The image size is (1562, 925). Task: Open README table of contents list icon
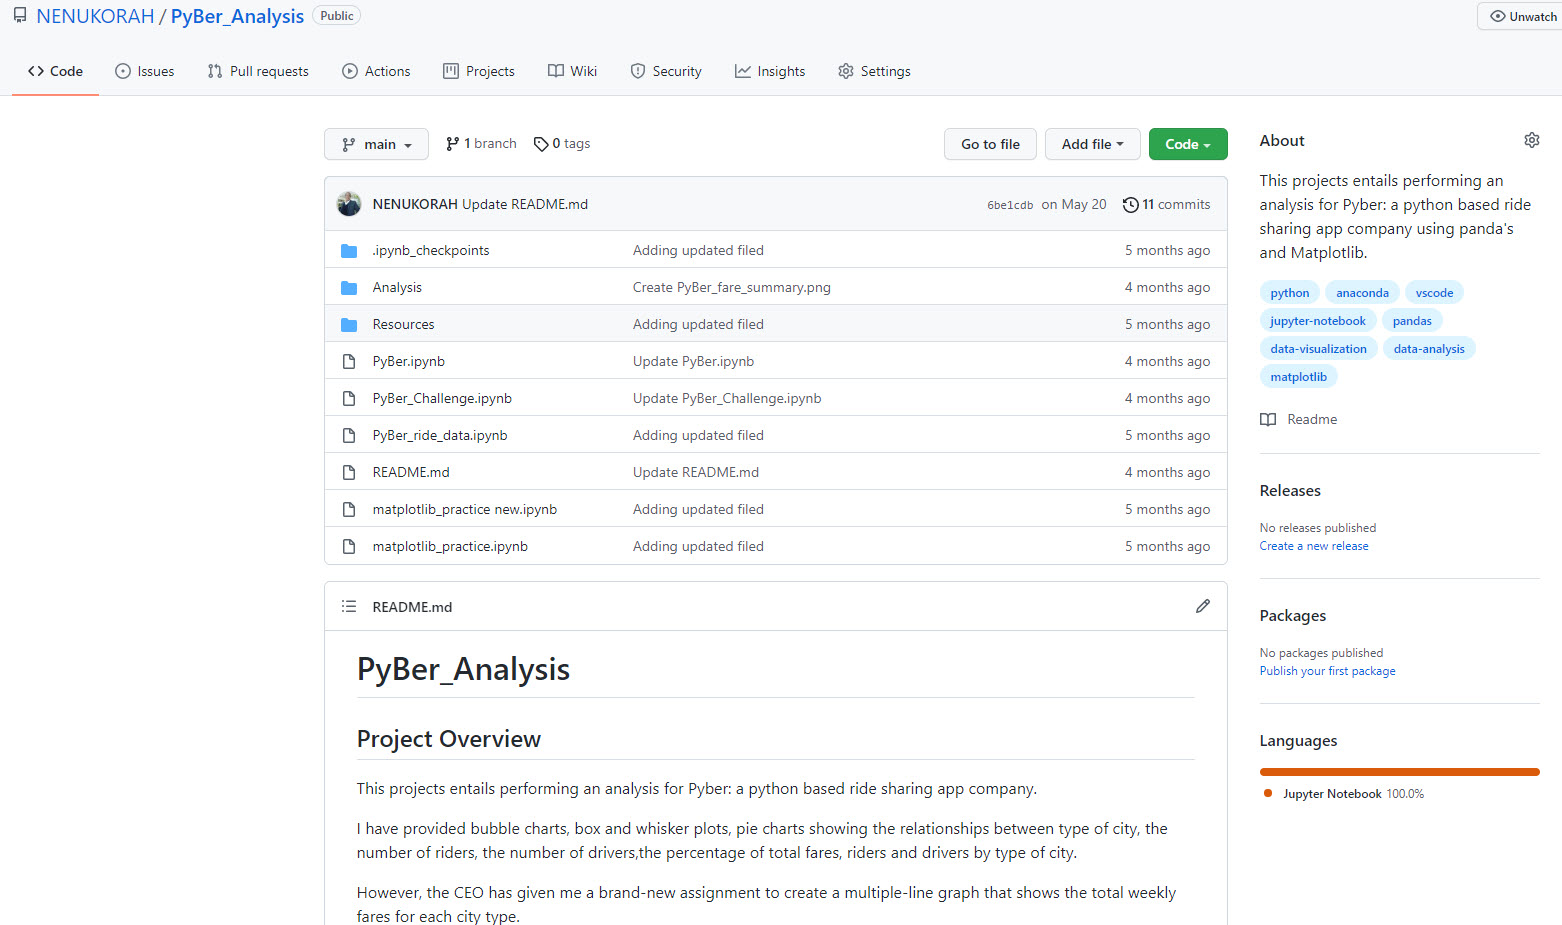349,606
